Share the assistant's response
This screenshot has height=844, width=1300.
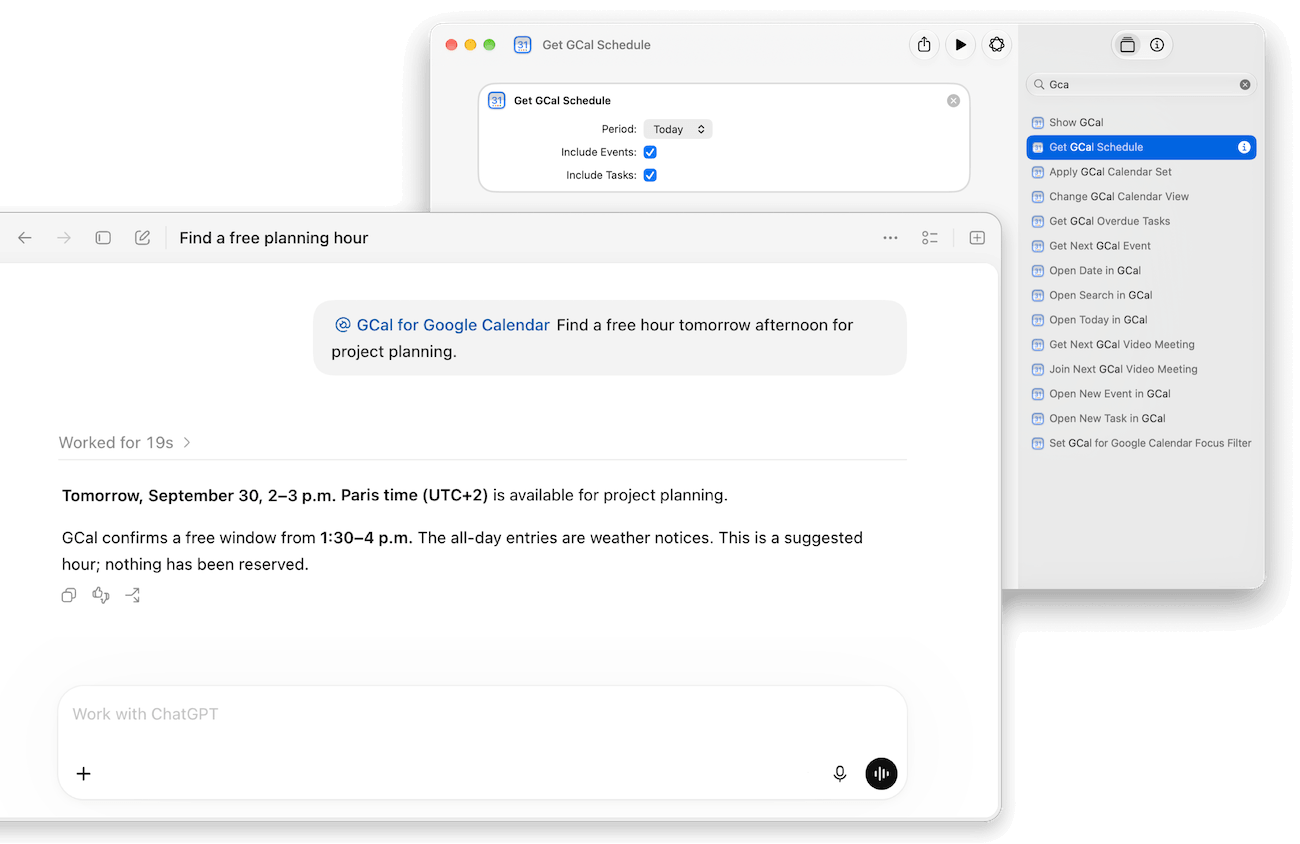[133, 595]
